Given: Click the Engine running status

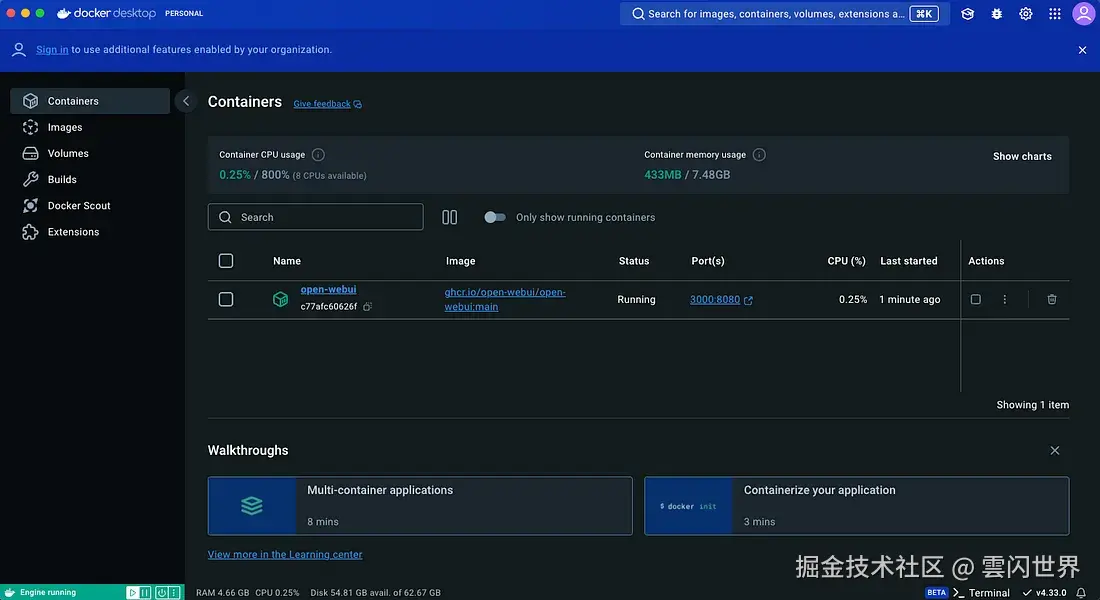Looking at the screenshot, I should [48, 592].
